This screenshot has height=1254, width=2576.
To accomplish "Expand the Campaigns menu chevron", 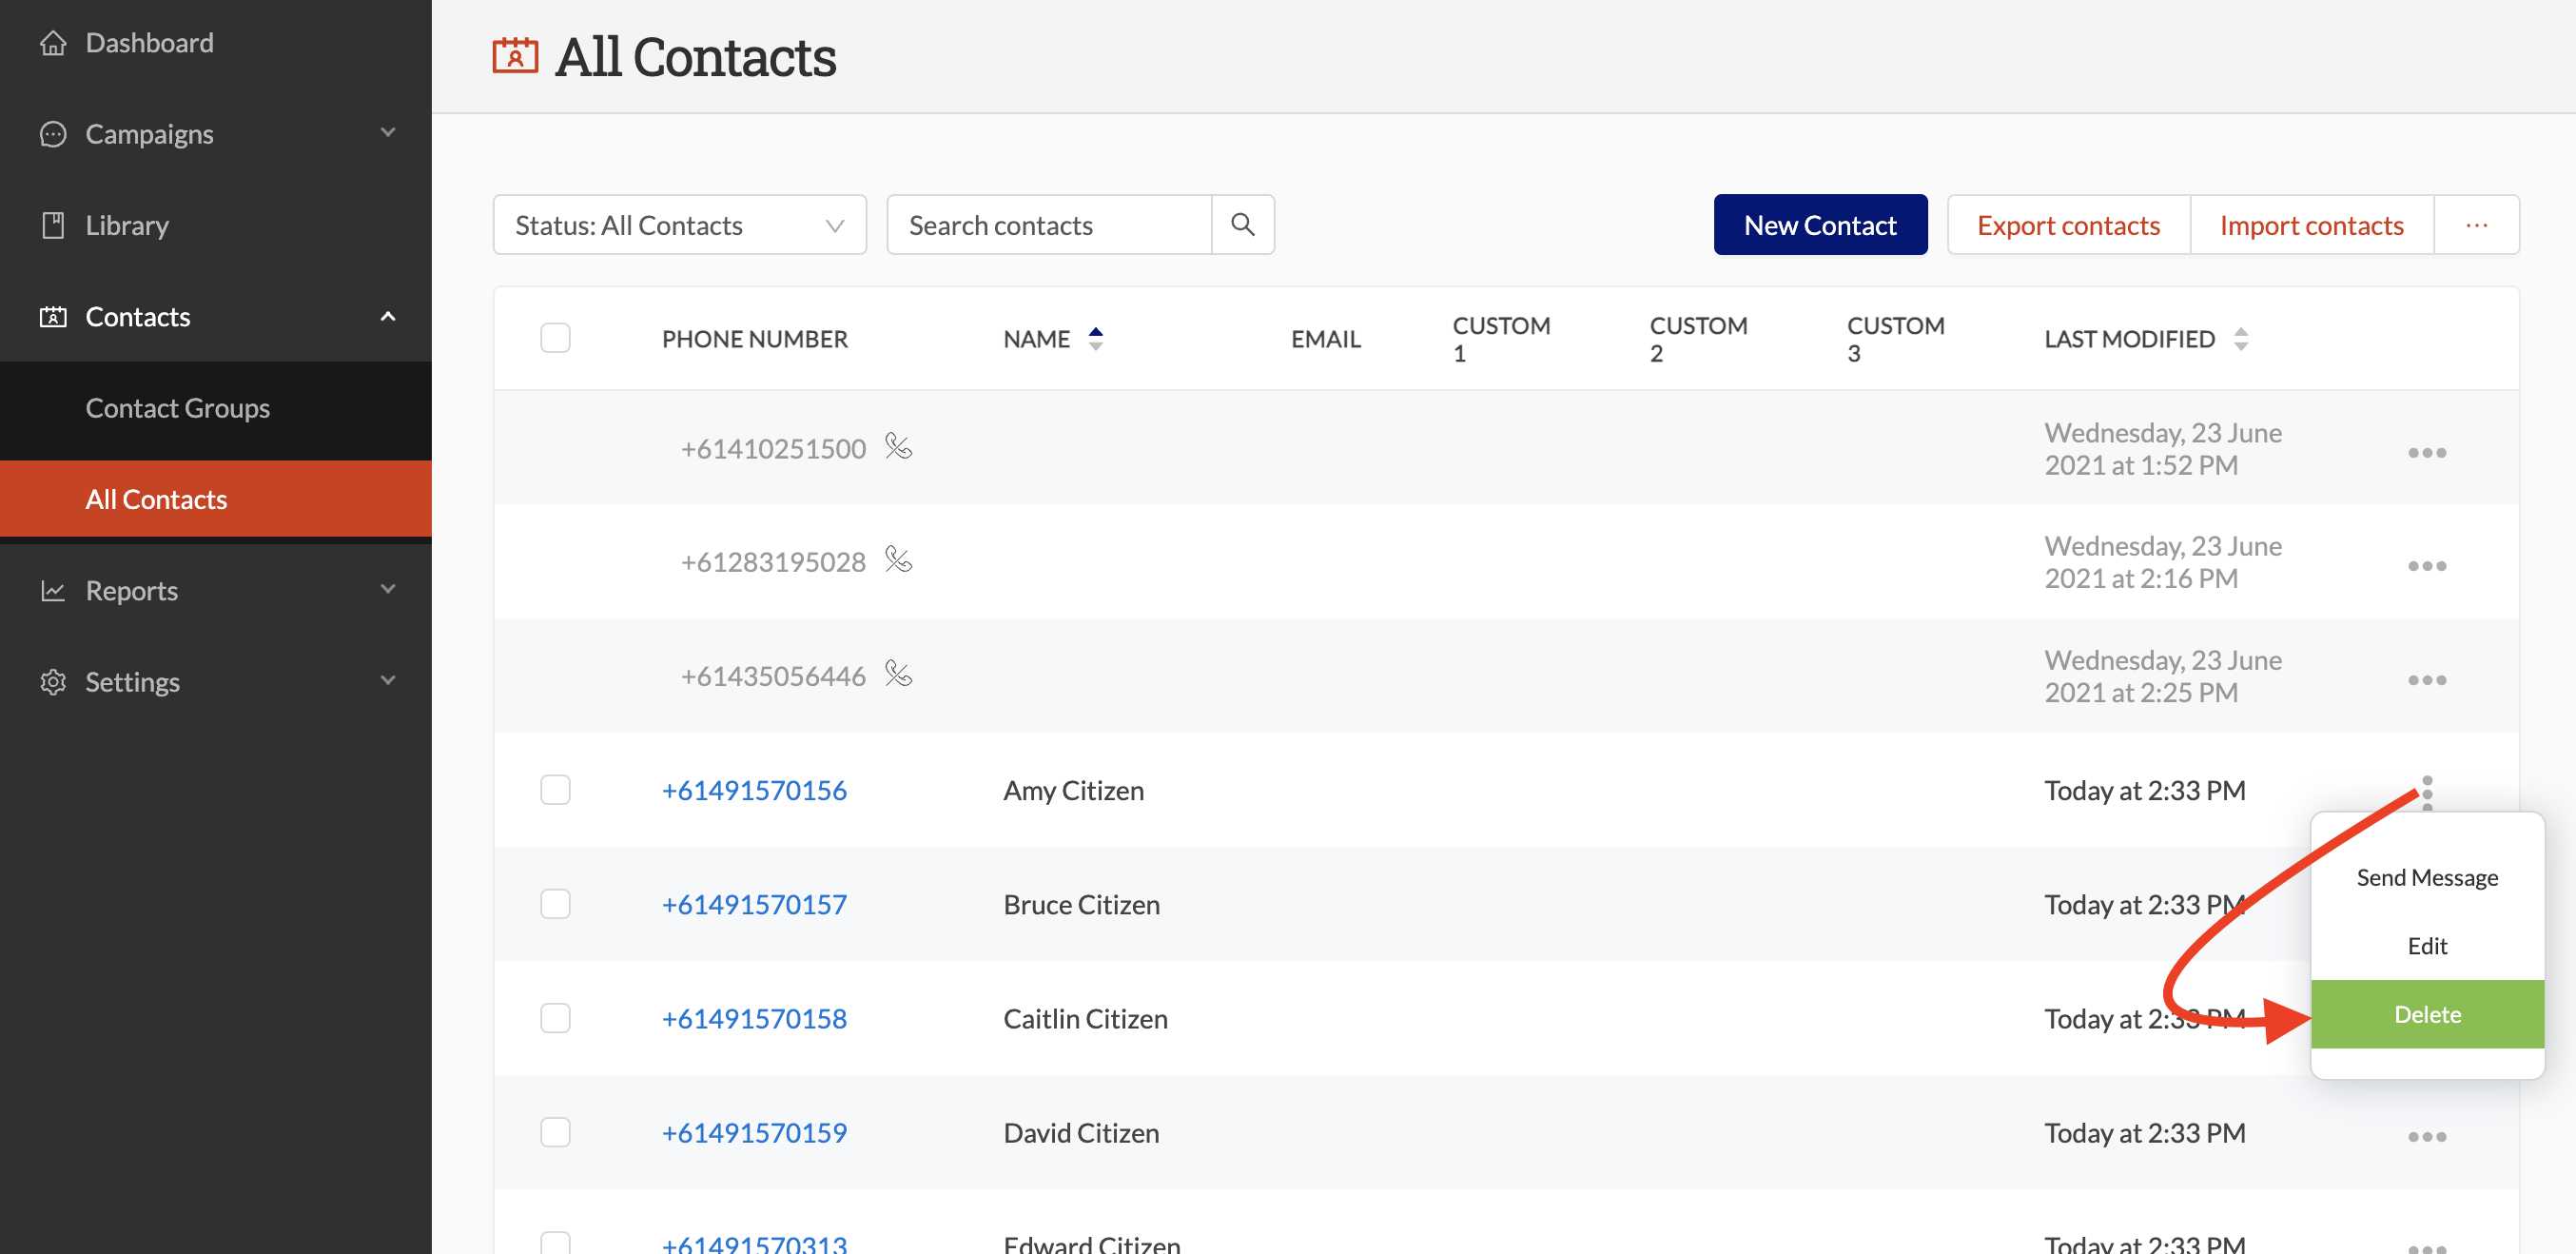I will pos(388,132).
